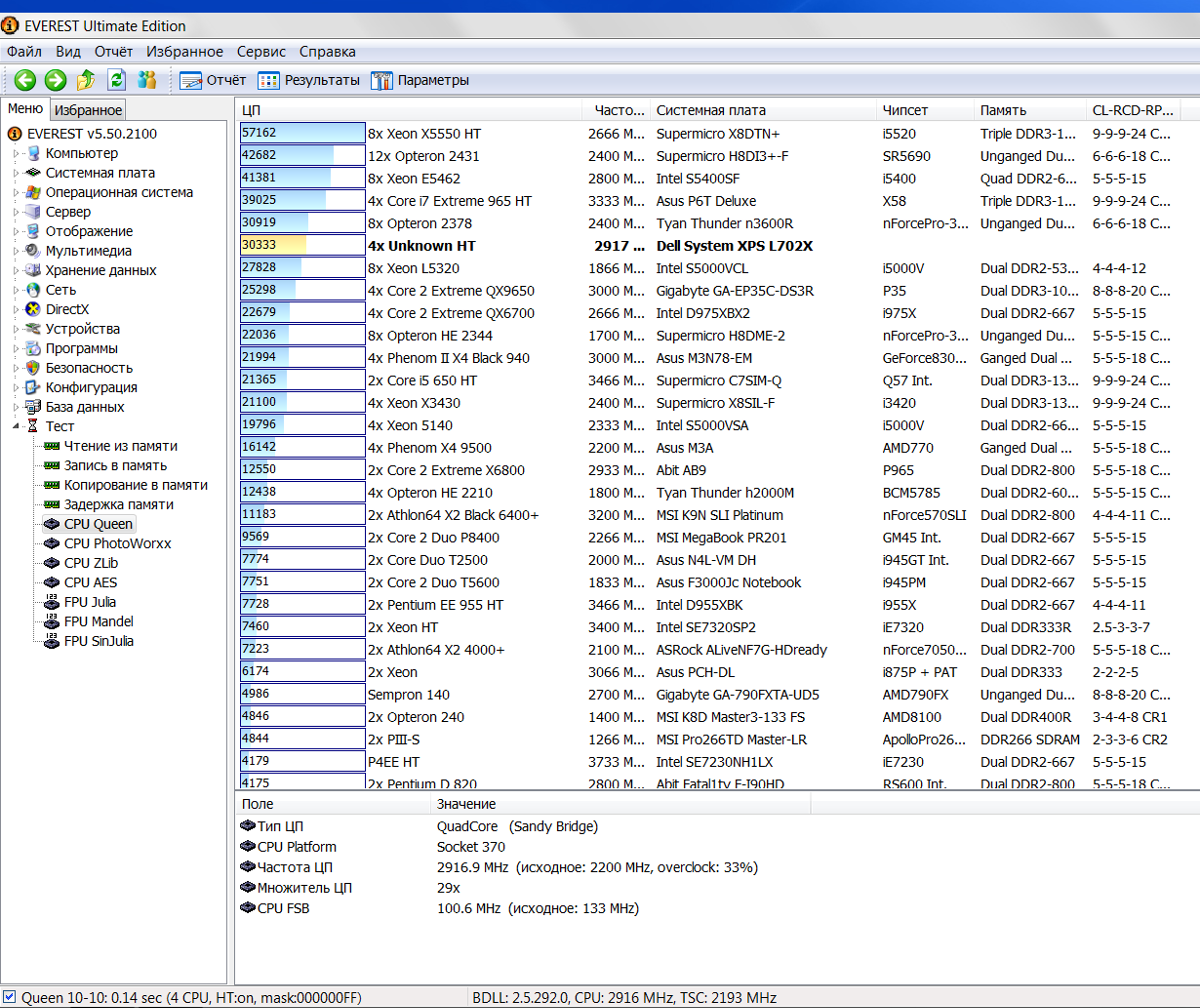
Task: Click the green Back arrow icon
Action: point(25,80)
